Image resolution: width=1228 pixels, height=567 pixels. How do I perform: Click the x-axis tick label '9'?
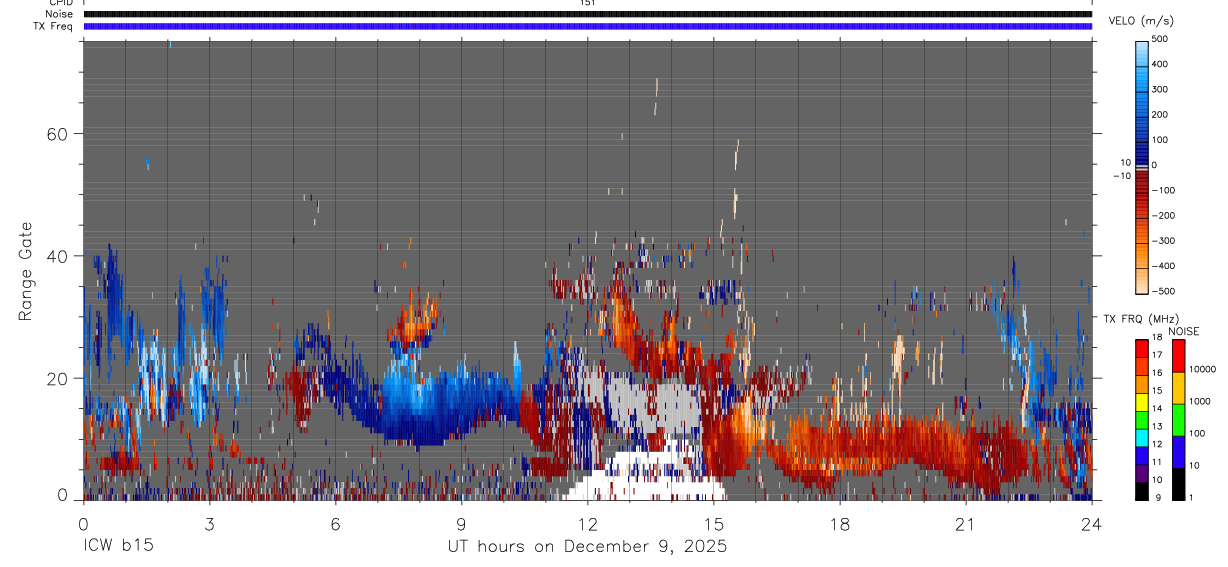point(461,524)
